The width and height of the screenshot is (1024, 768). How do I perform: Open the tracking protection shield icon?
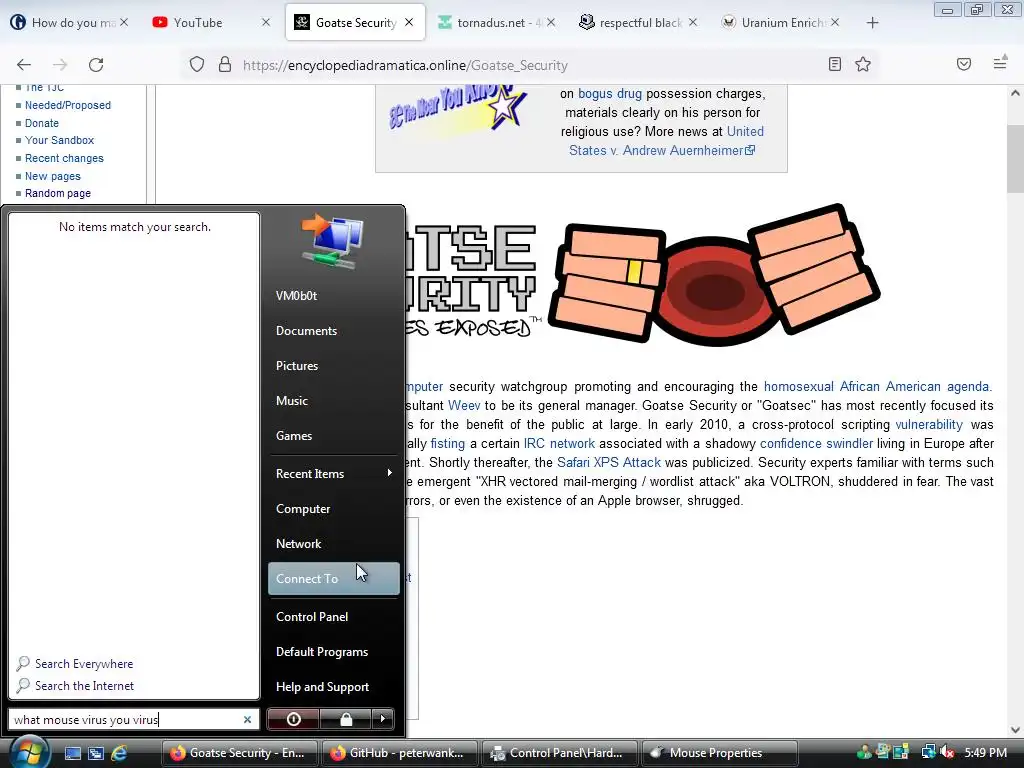tap(197, 65)
